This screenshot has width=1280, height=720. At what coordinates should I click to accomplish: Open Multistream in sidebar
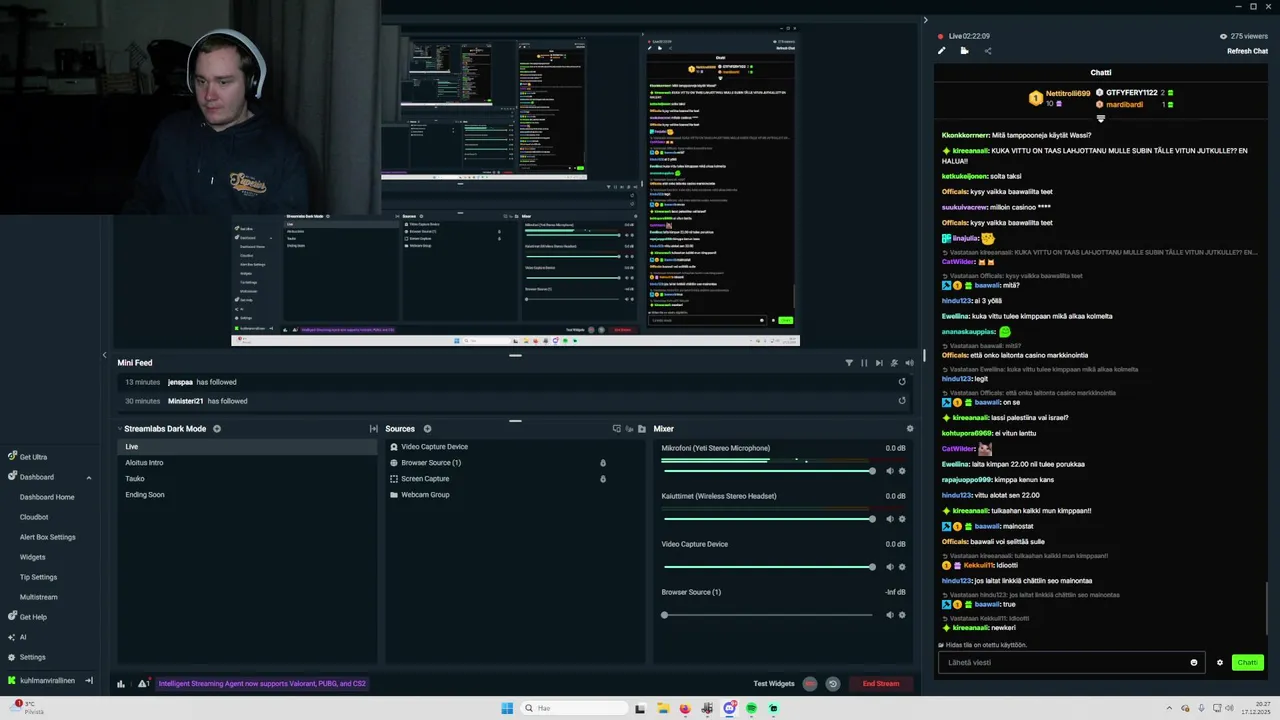[x=39, y=597]
